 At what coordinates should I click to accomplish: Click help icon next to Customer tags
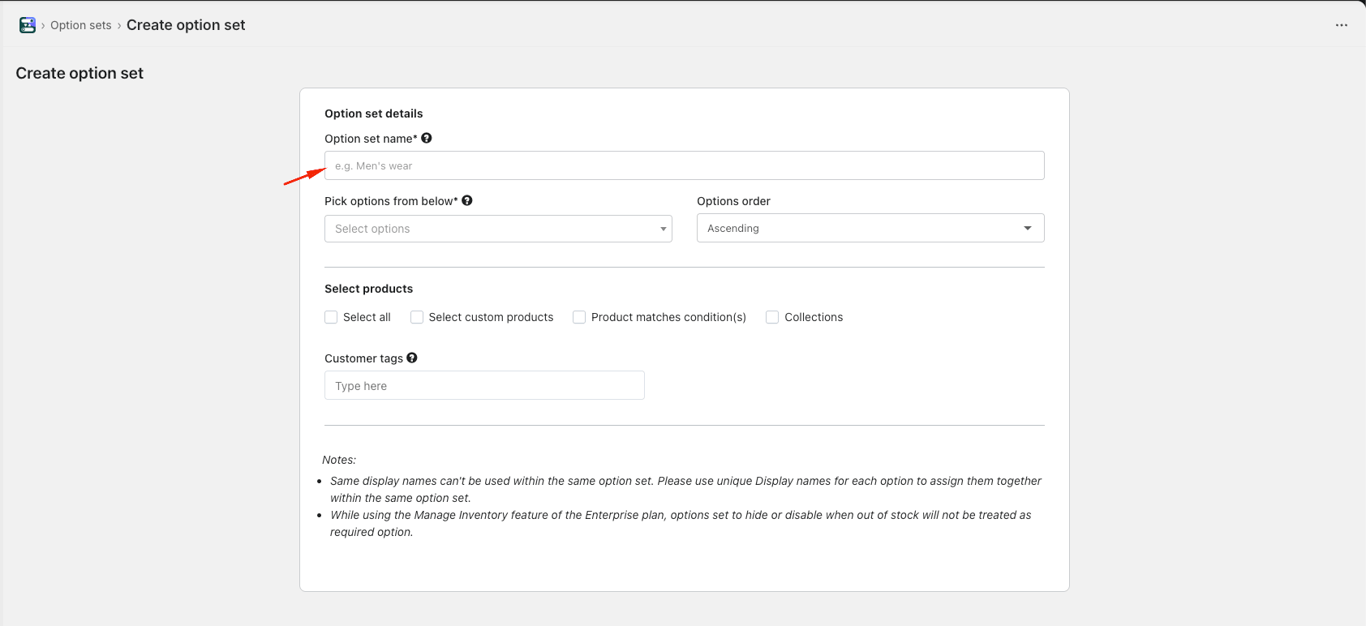(412, 357)
